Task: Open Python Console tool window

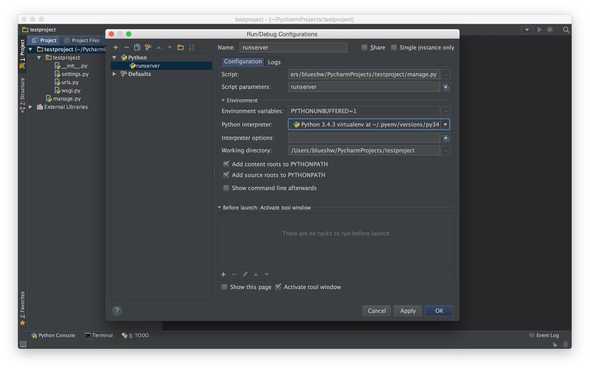Action: [53, 335]
